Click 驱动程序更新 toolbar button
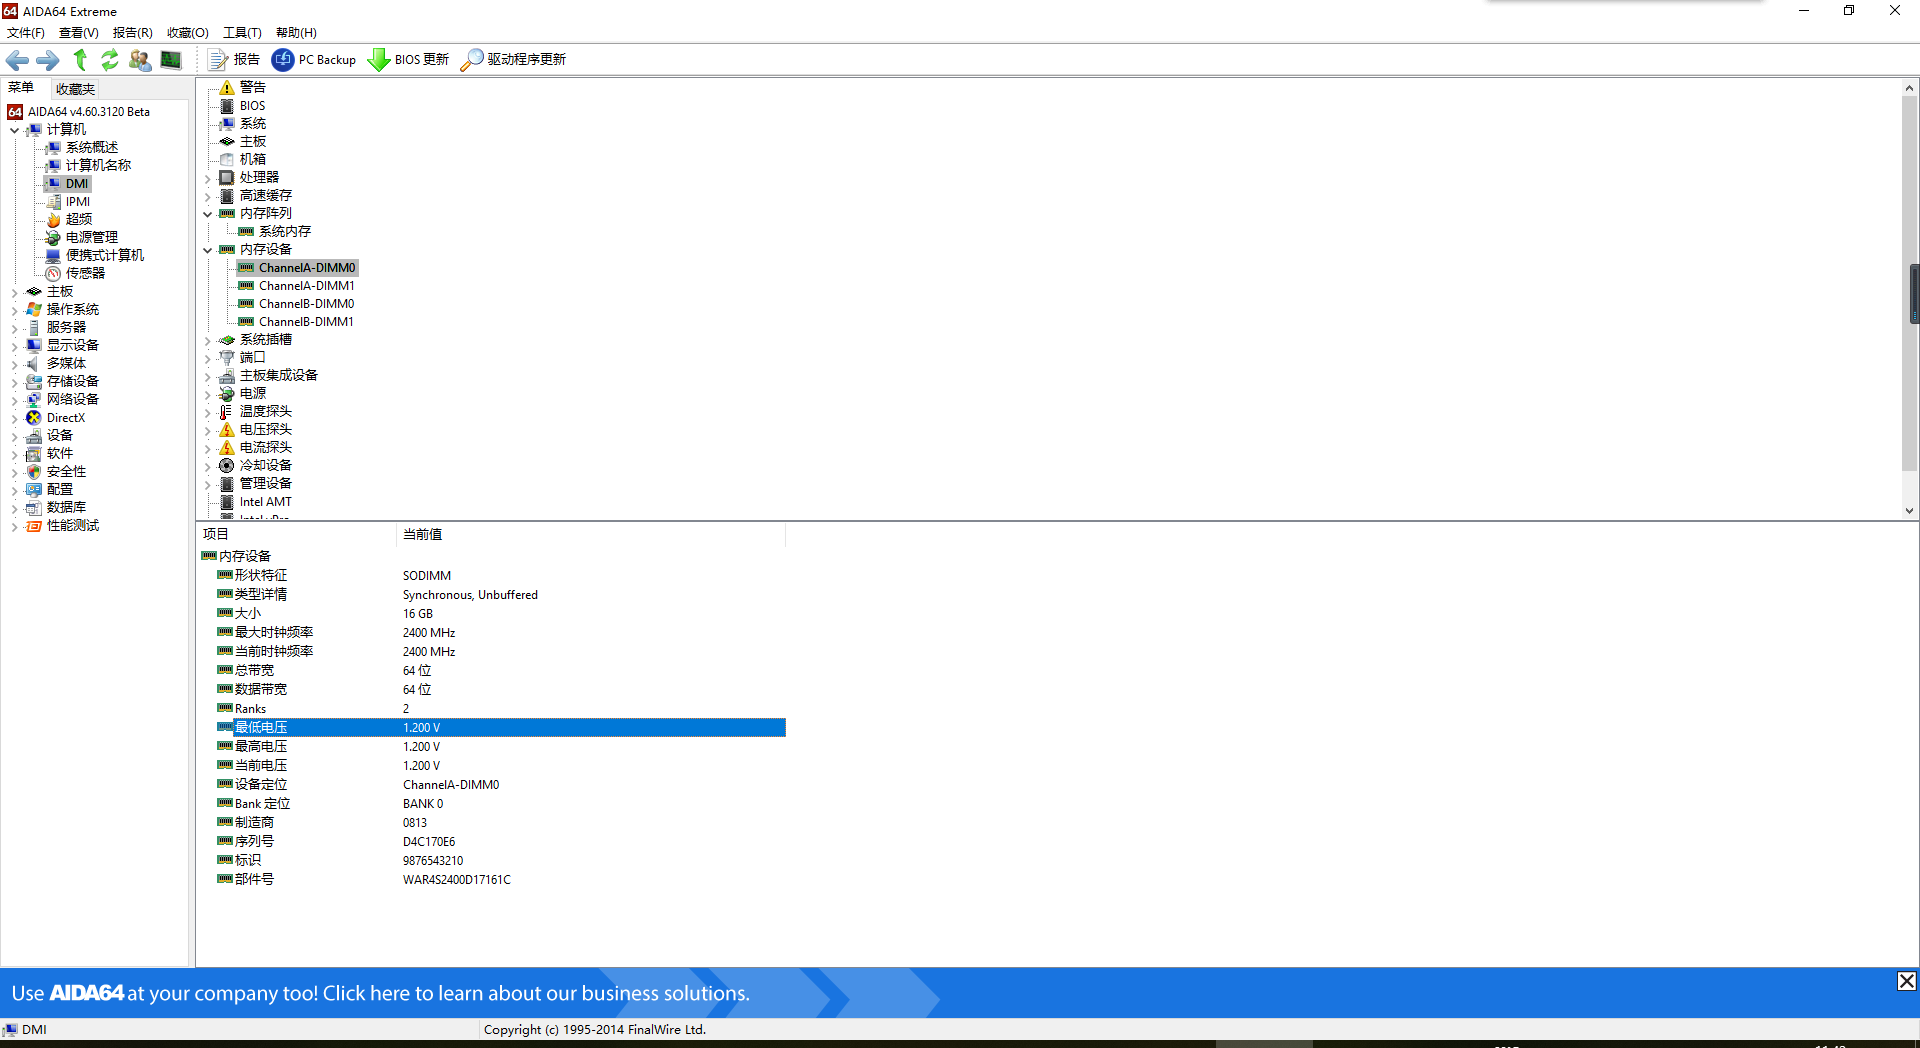 (513, 60)
